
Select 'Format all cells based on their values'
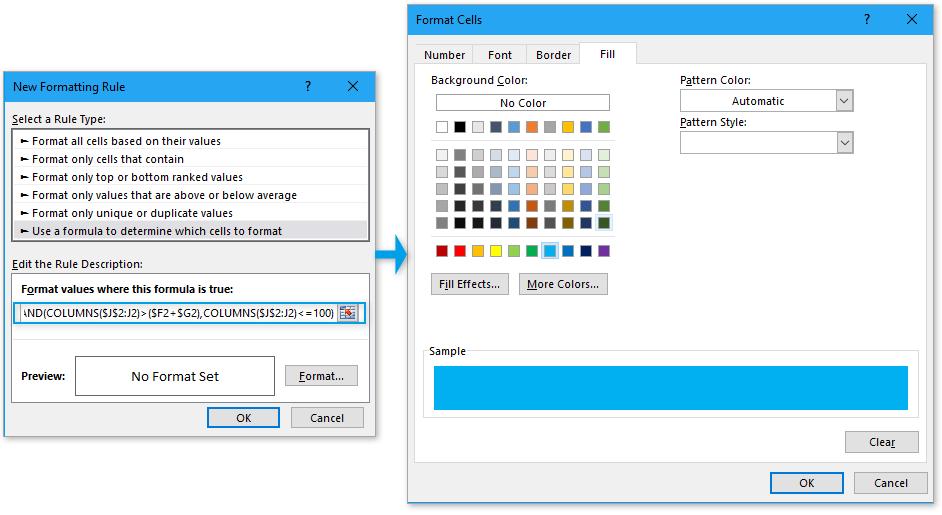[x=190, y=141]
